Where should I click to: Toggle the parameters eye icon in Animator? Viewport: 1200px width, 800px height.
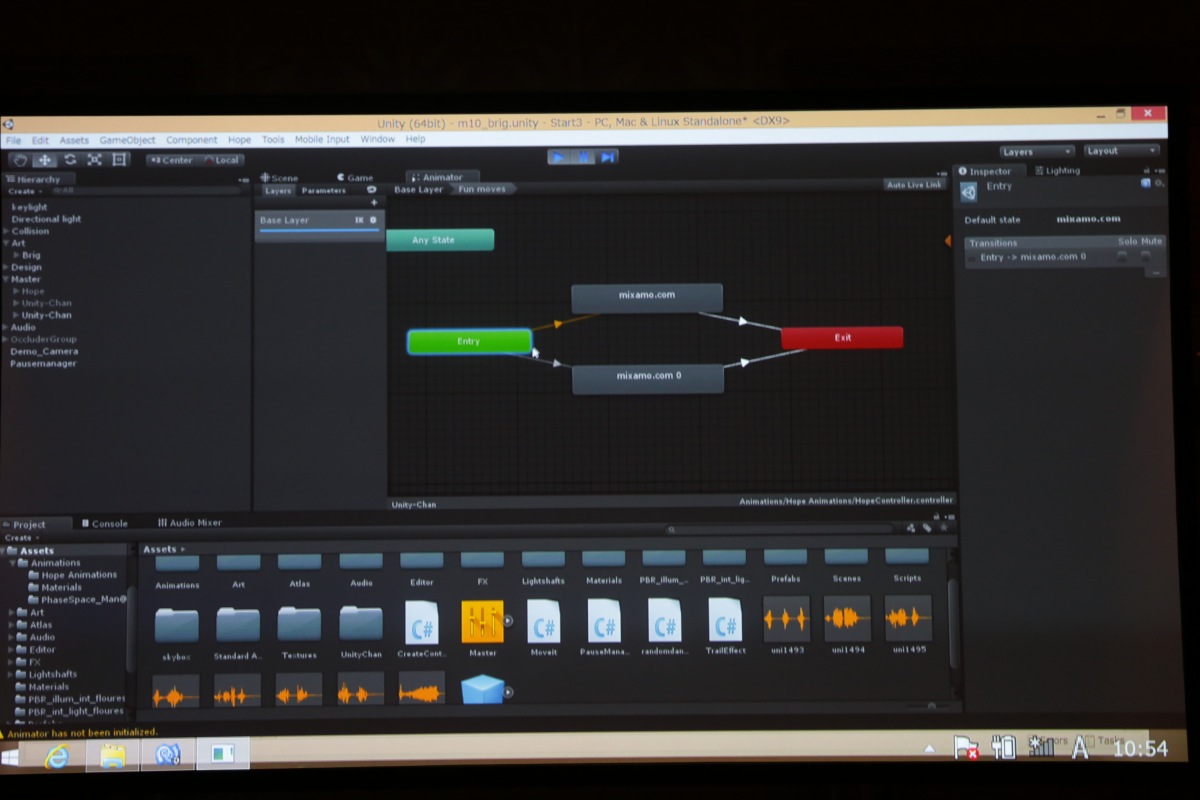tap(372, 190)
